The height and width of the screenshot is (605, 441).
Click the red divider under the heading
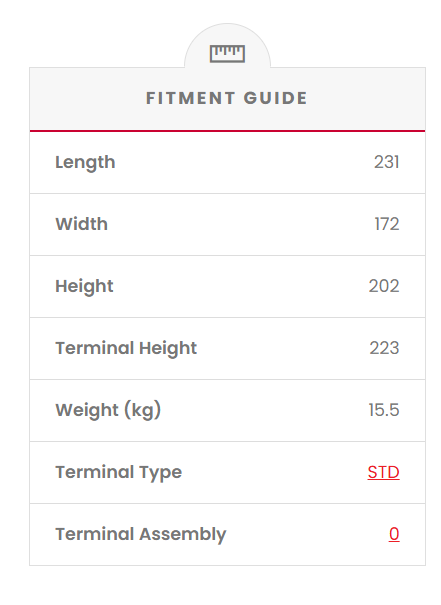pos(228,131)
